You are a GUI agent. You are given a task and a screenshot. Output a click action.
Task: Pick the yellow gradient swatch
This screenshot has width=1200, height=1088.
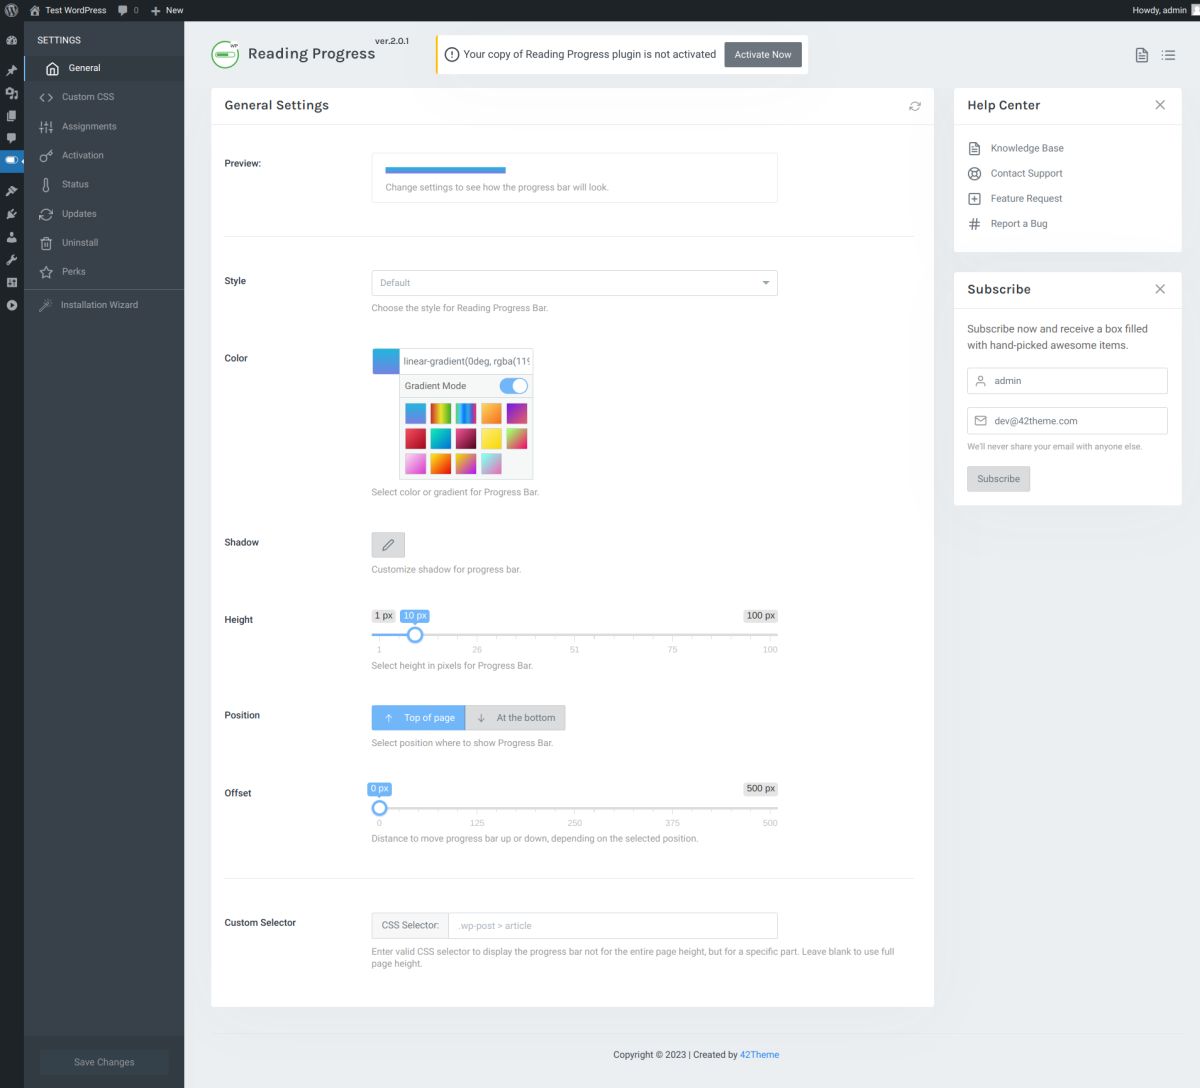[x=491, y=438]
